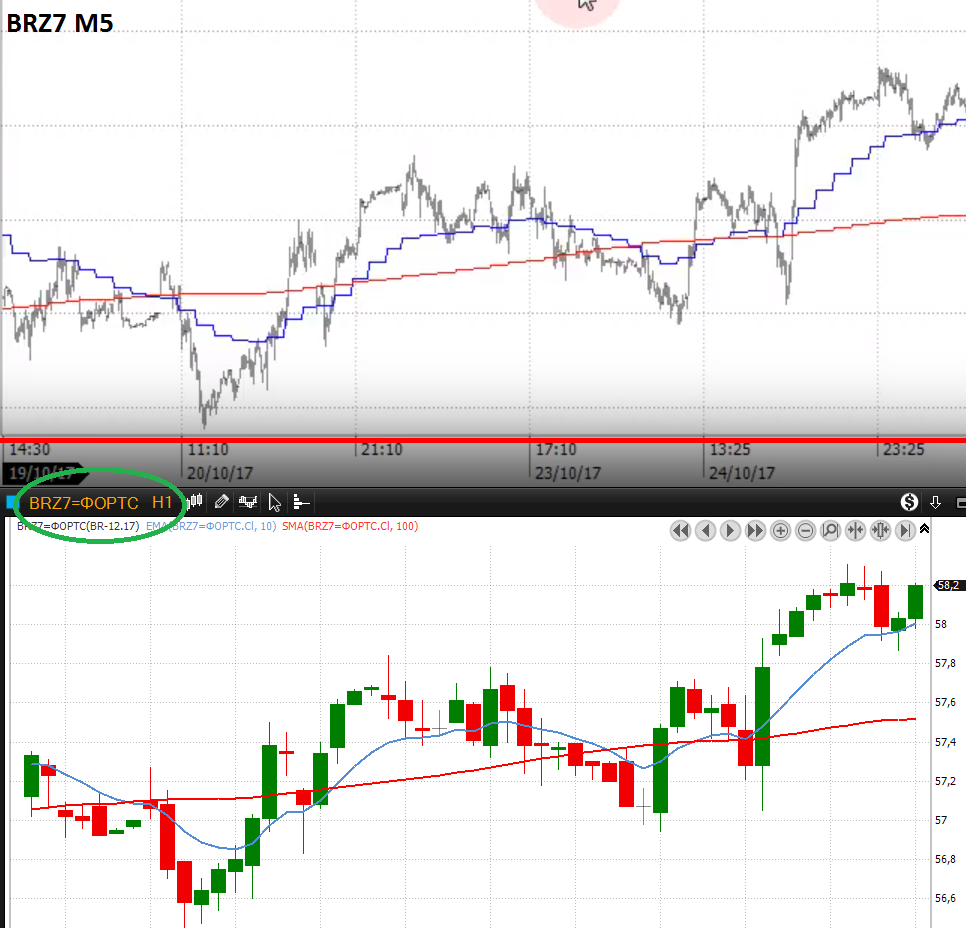This screenshot has height=928, width=966.
Task: Step chart one bar right
Action: pos(730,531)
